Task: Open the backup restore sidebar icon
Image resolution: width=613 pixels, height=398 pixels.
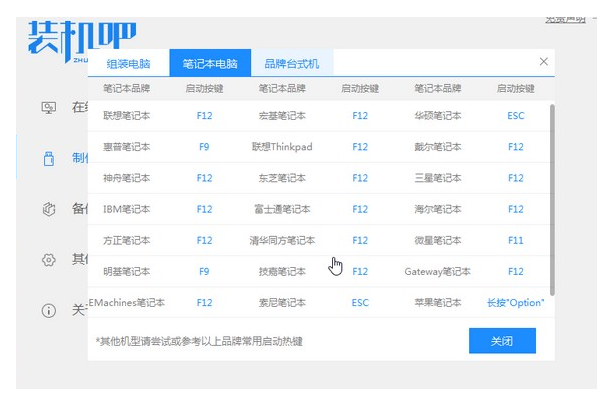Action: pyautogui.click(x=49, y=209)
